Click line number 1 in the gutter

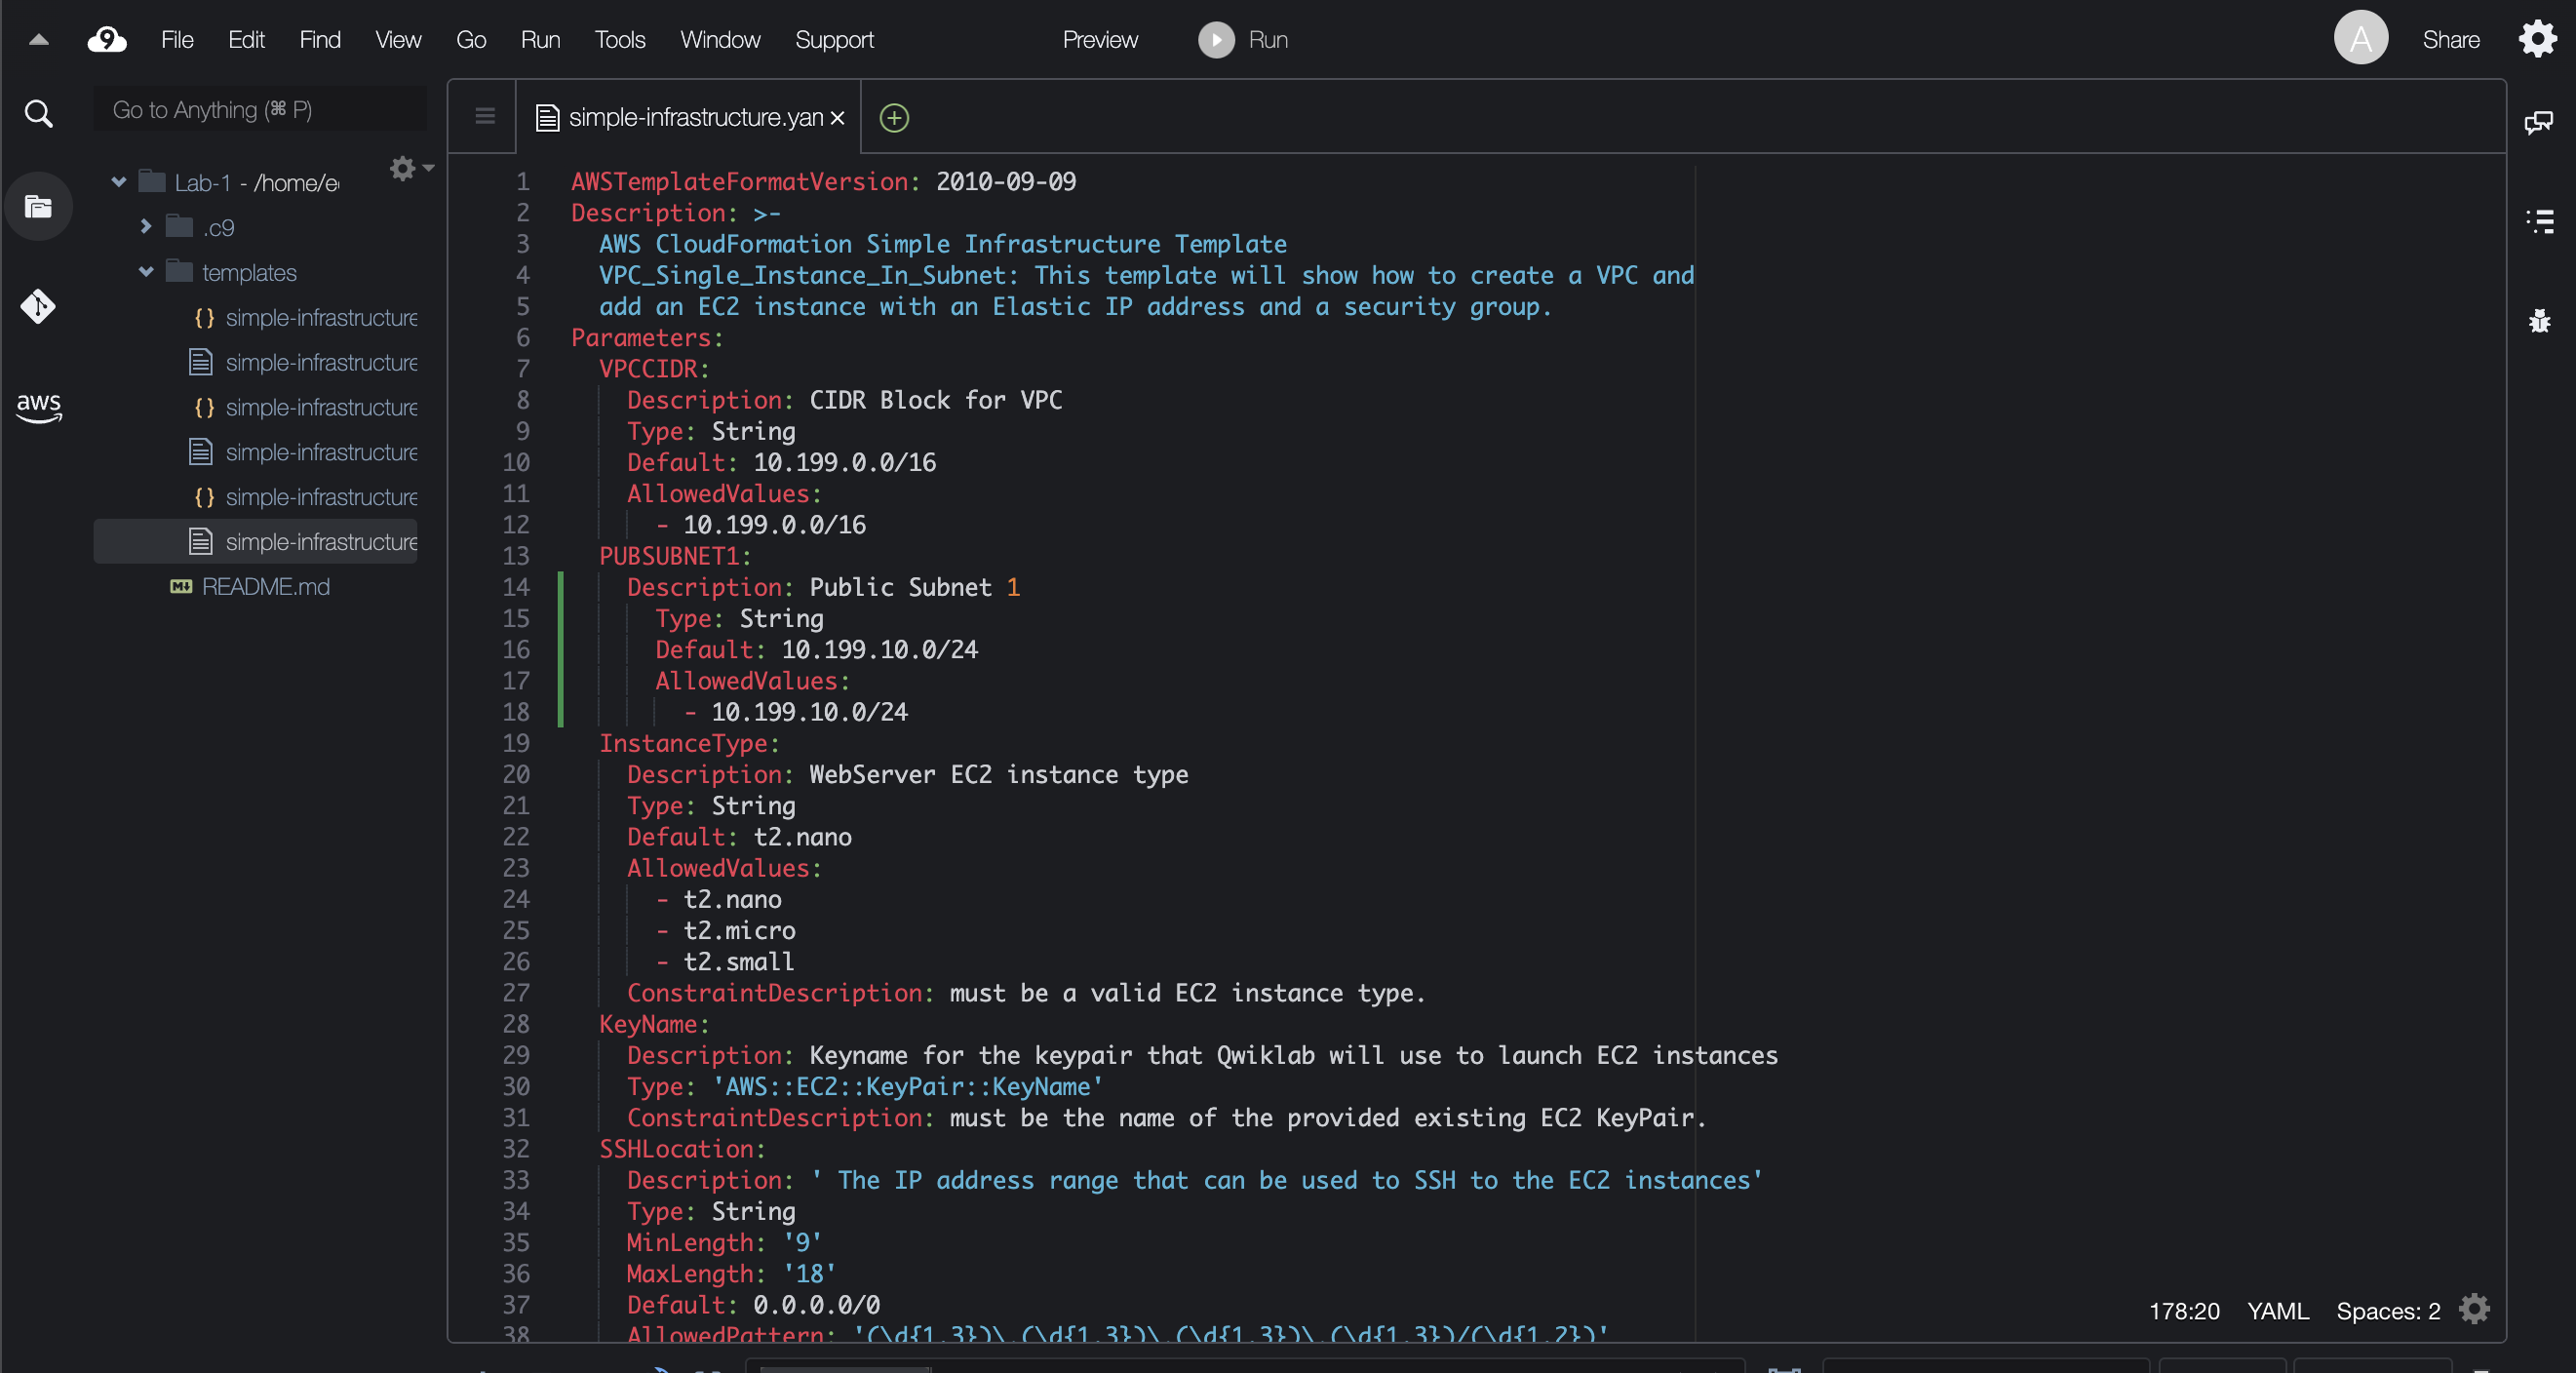click(x=522, y=181)
